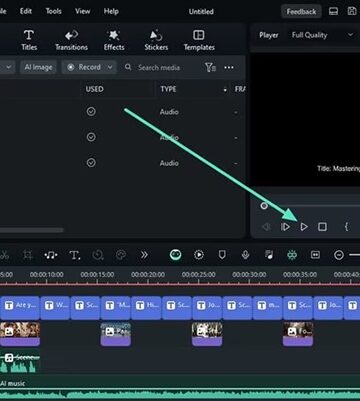This screenshot has height=401, width=360.
Task: Open the Edit menu
Action: point(26,11)
